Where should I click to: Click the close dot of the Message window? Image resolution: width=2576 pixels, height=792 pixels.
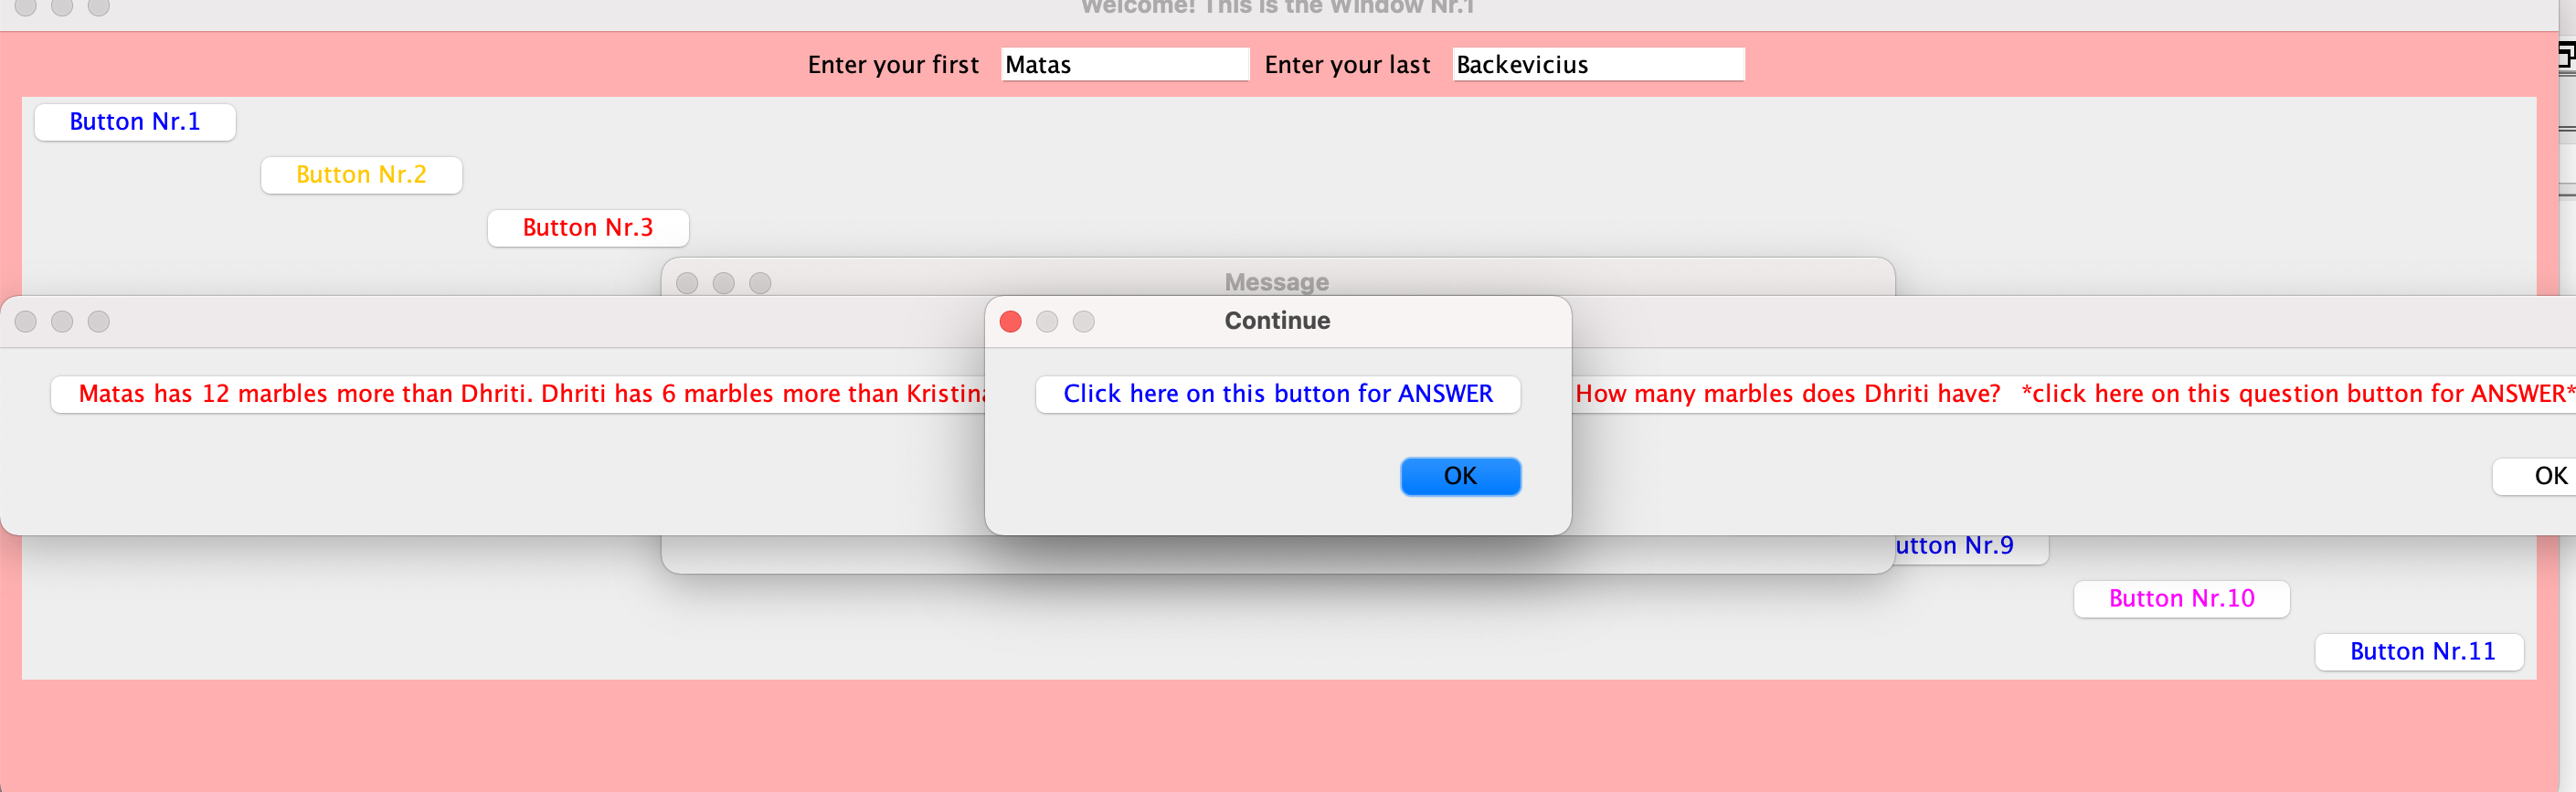click(x=687, y=283)
